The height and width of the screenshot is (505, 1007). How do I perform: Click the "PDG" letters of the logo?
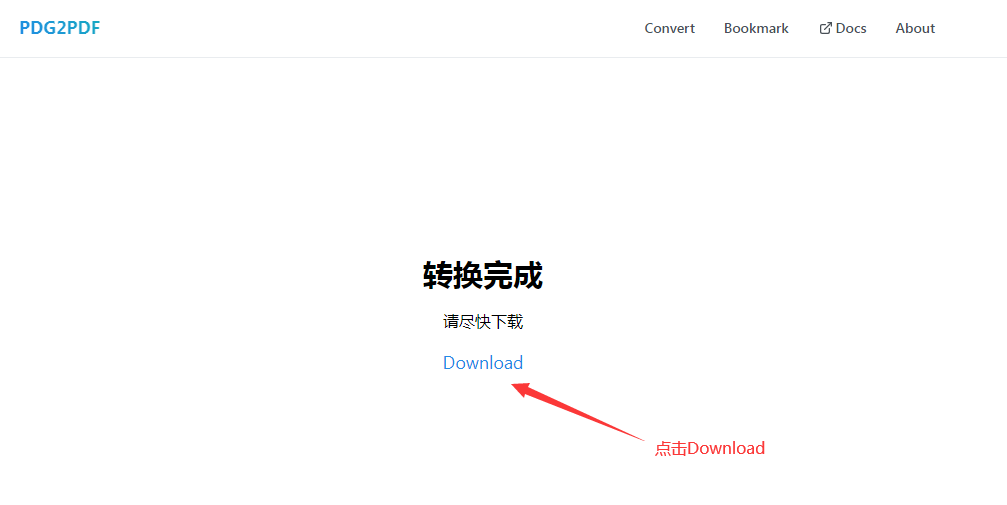click(x=38, y=28)
